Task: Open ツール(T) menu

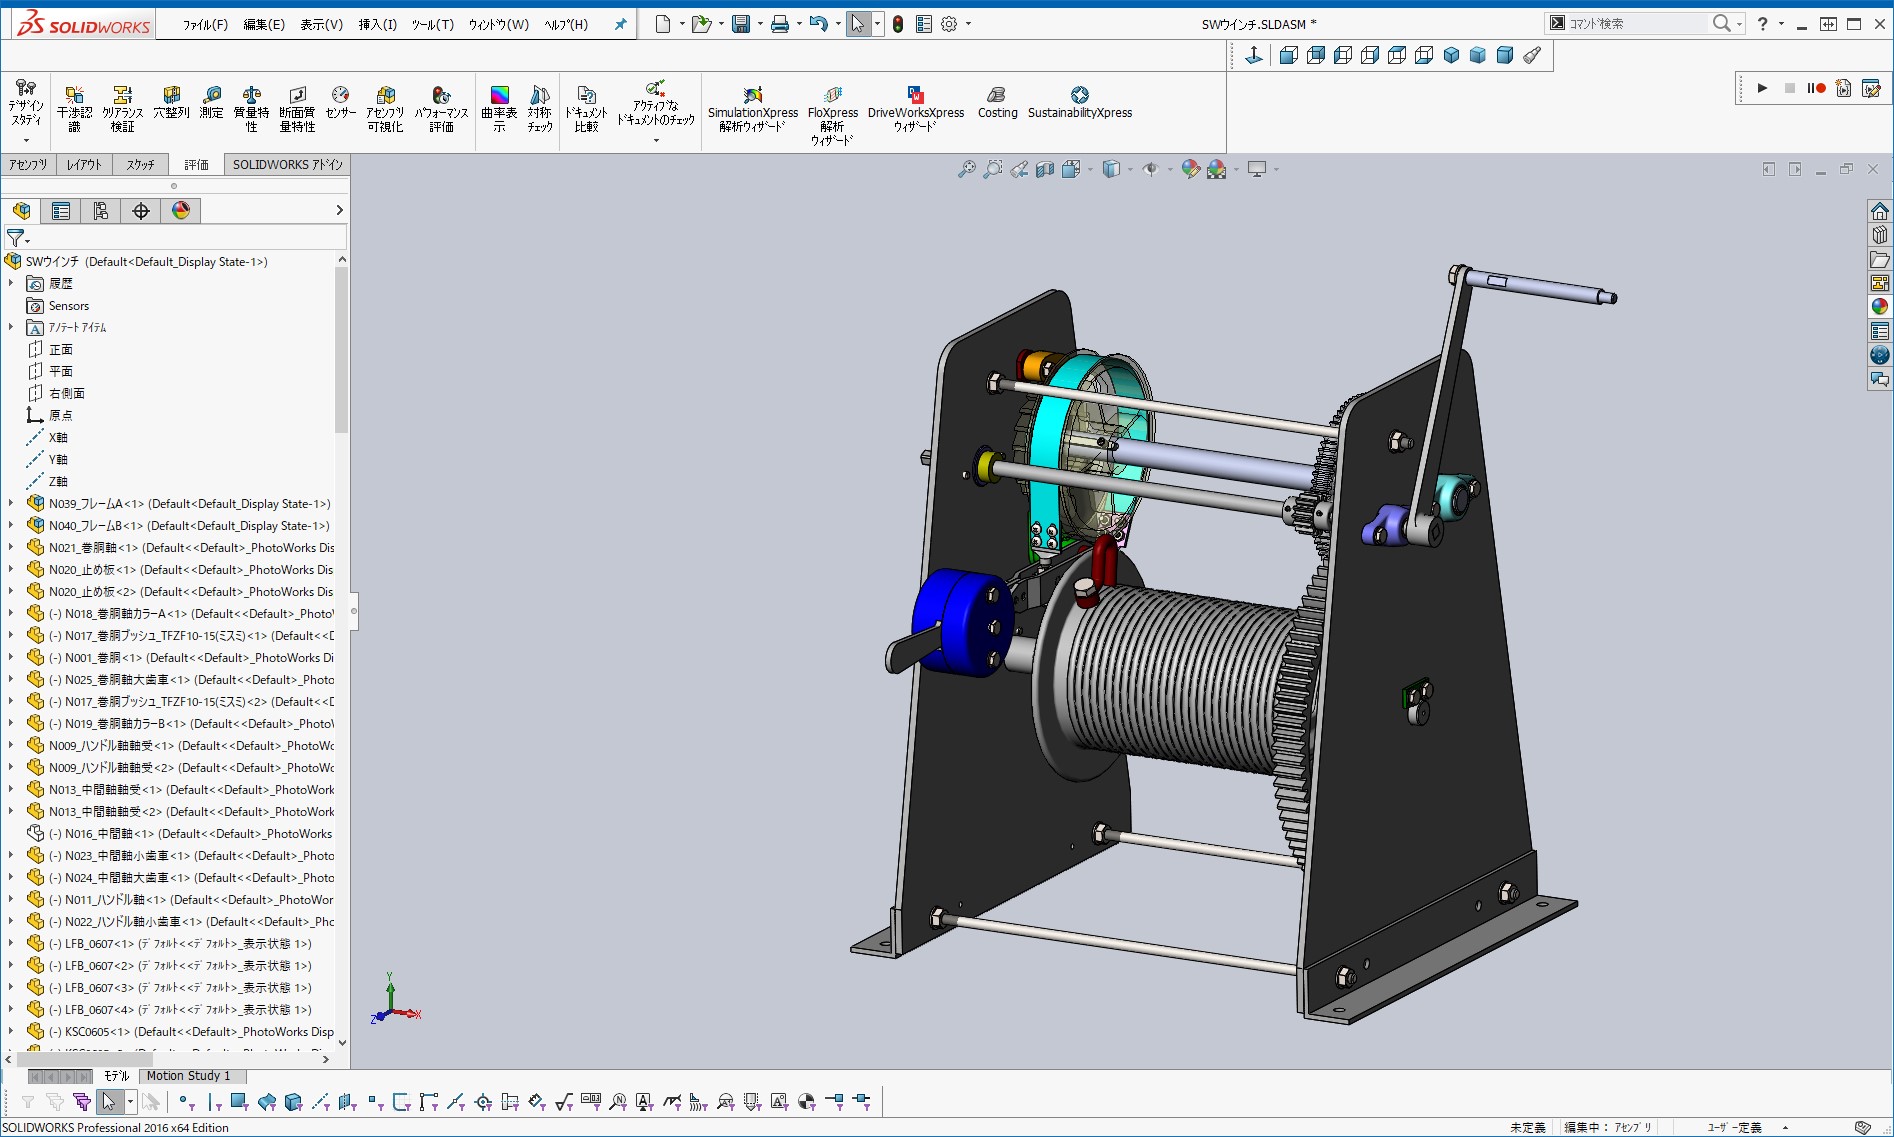Action: tap(432, 24)
